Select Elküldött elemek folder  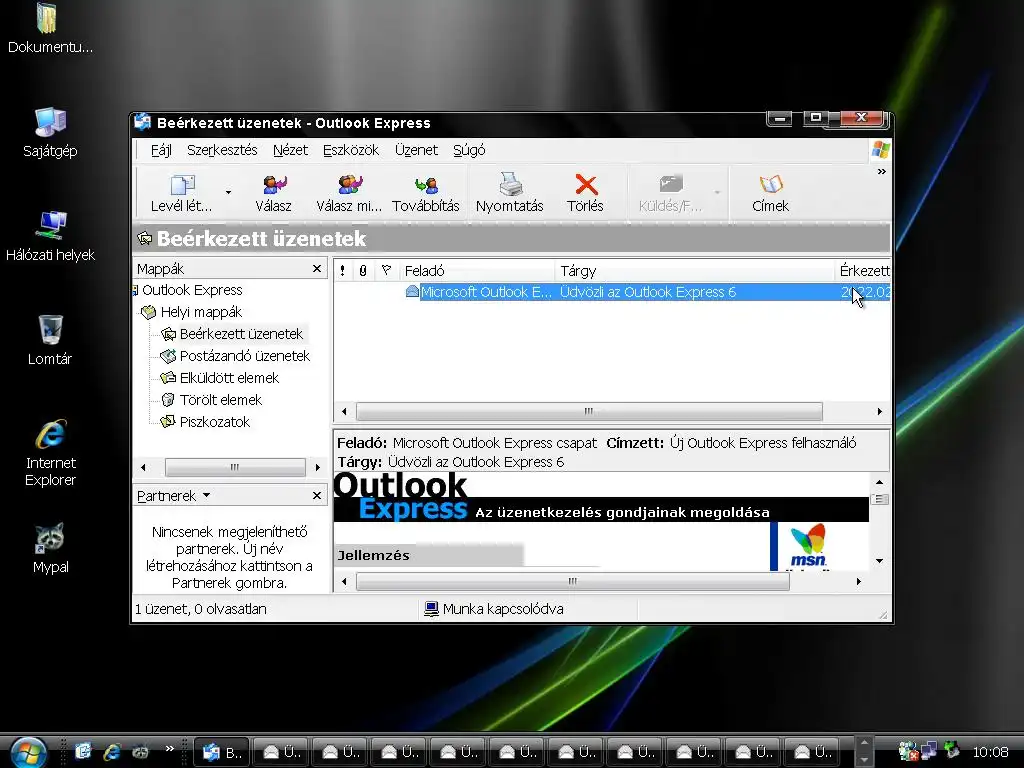point(229,378)
